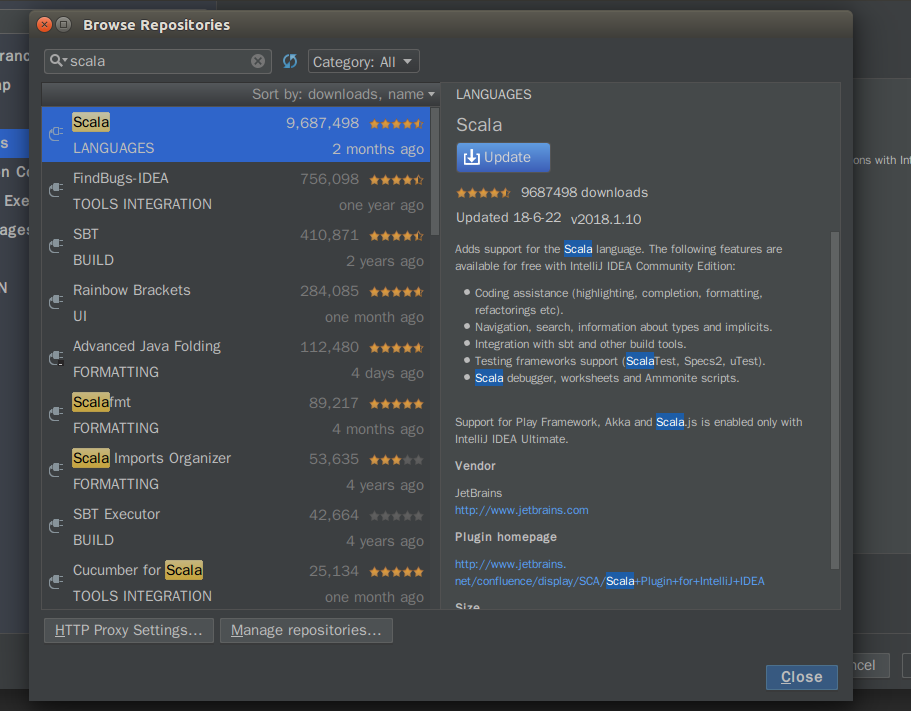Select the Cucumber for Scala plugin
The height and width of the screenshot is (711, 911).
coord(236,582)
